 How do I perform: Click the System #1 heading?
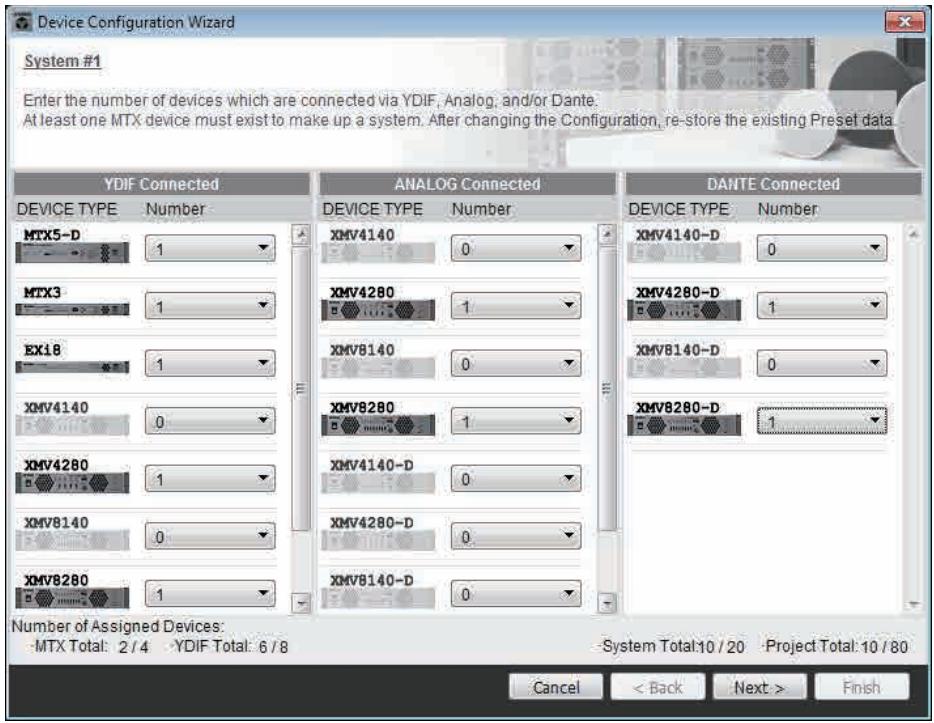tap(63, 61)
